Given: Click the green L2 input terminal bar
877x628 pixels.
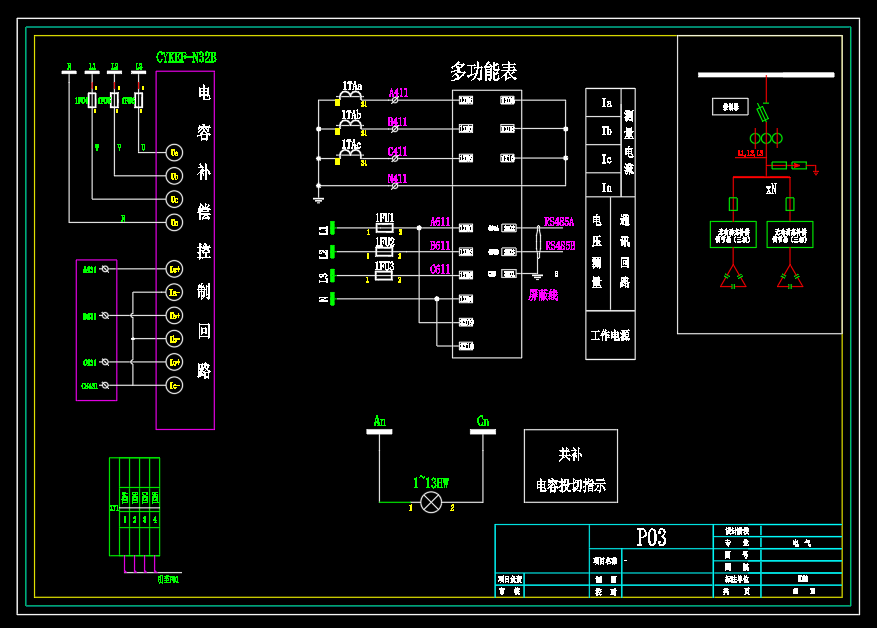Looking at the screenshot, I should pyautogui.click(x=332, y=252).
